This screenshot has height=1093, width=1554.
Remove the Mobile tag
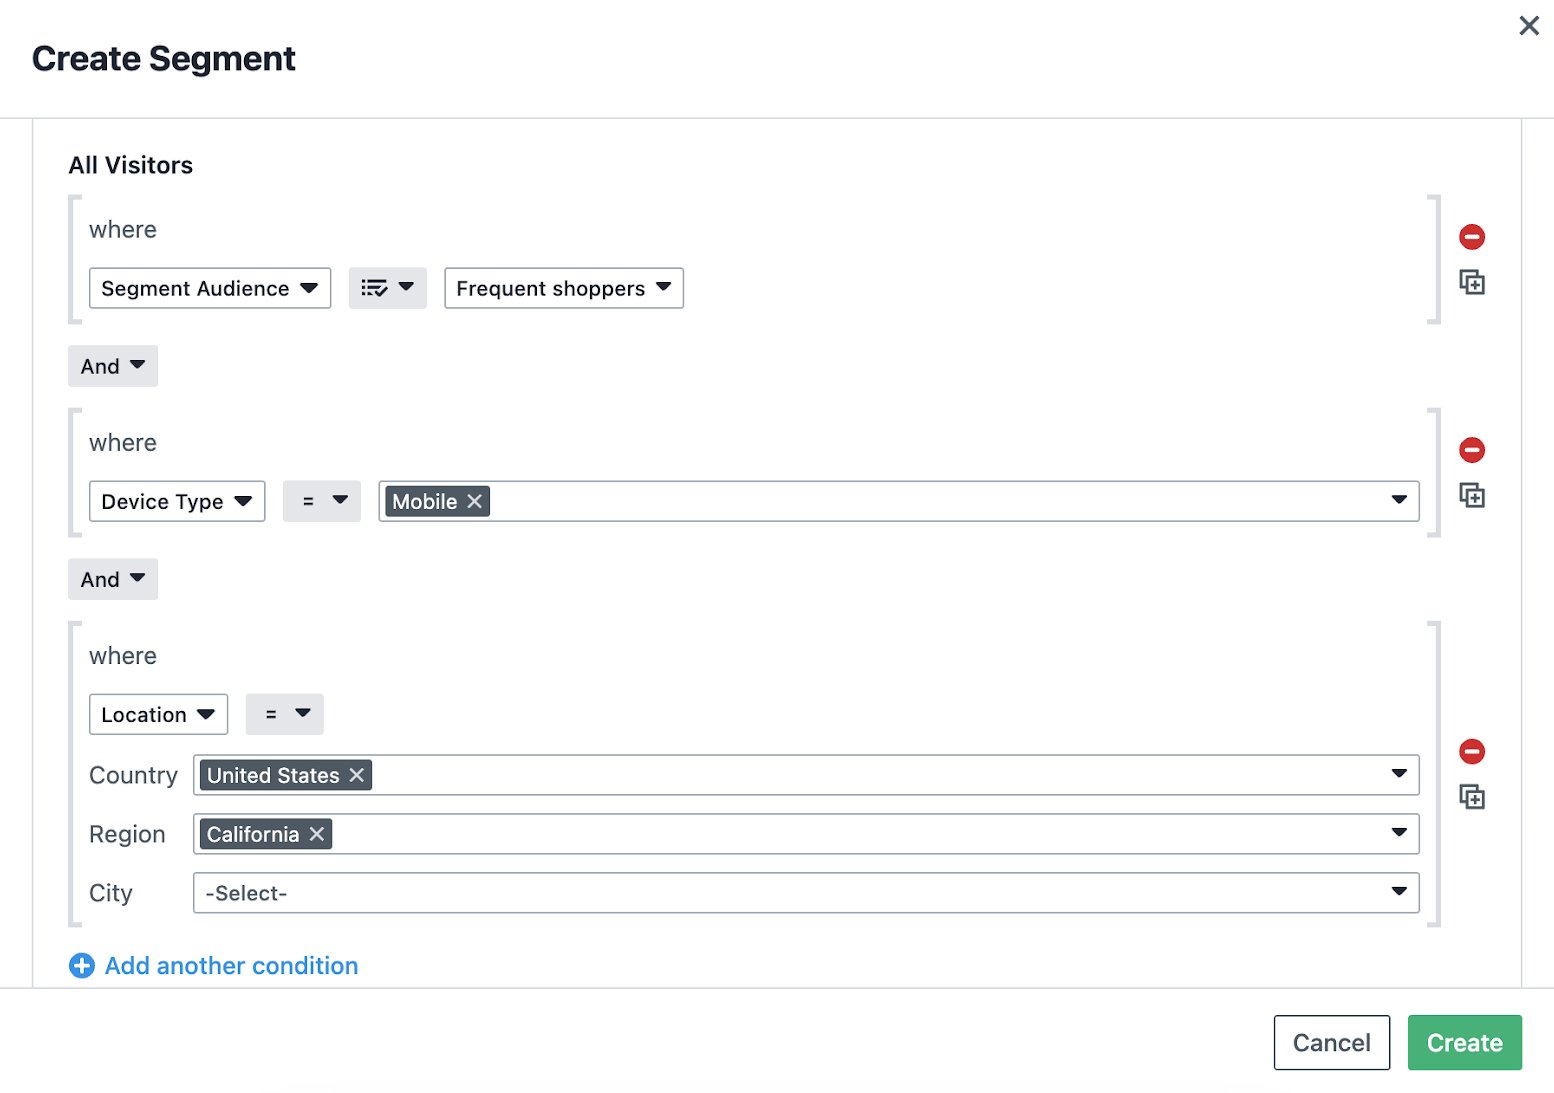click(474, 502)
